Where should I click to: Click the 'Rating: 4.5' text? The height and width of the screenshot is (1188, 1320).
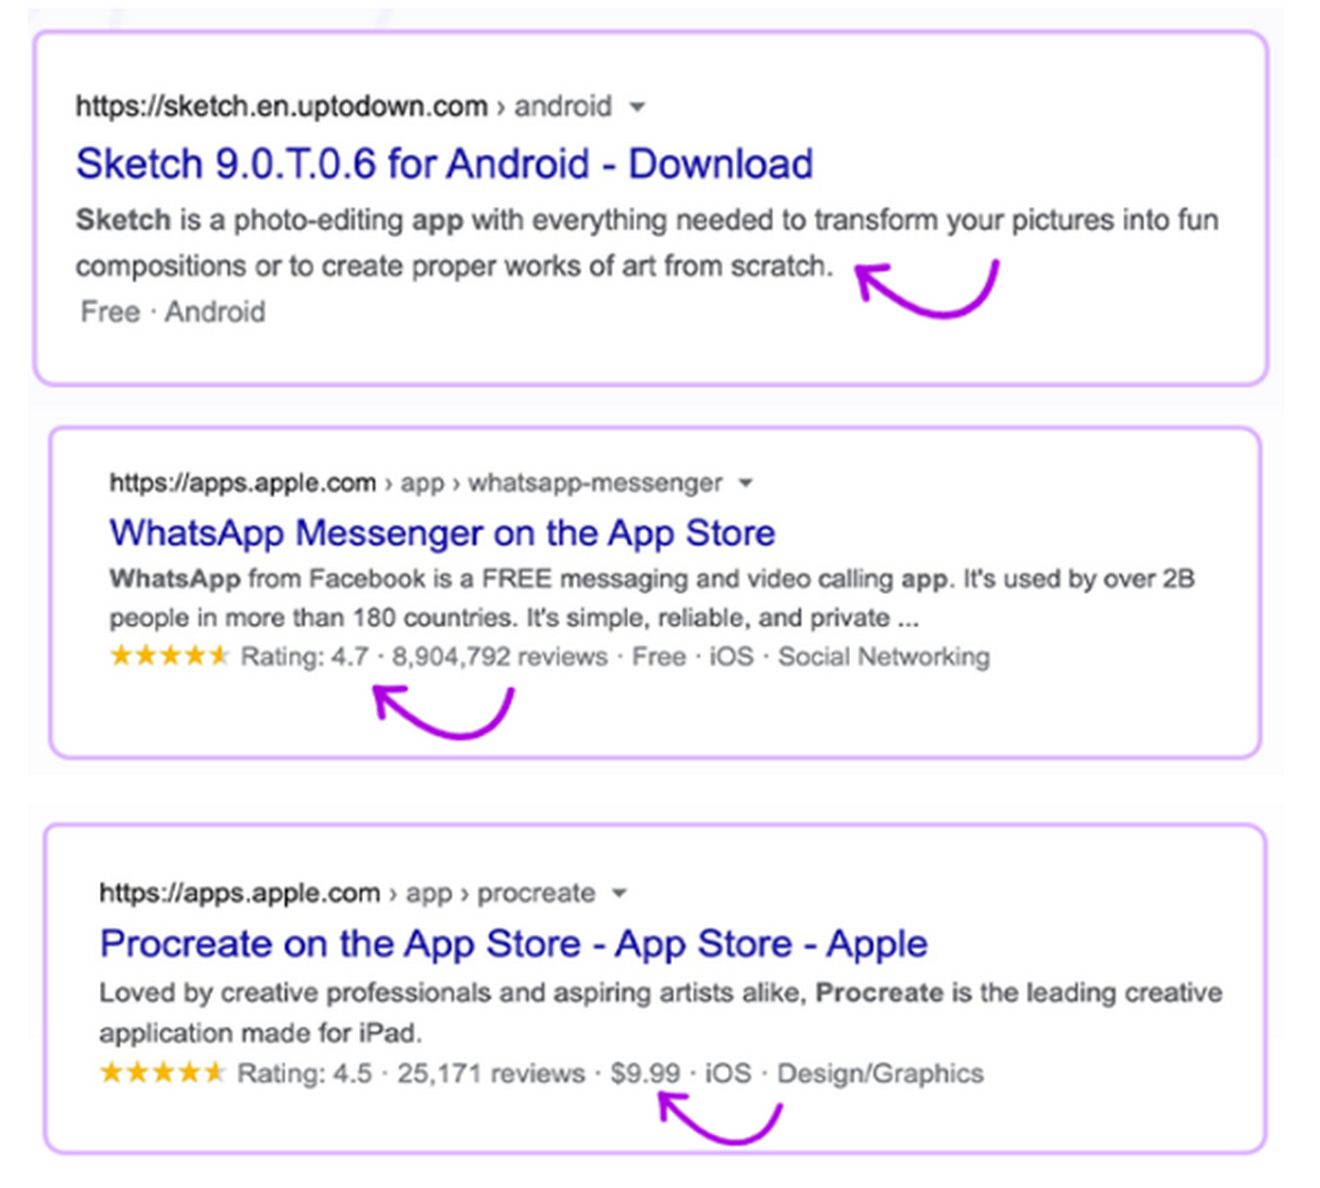(x=304, y=1074)
